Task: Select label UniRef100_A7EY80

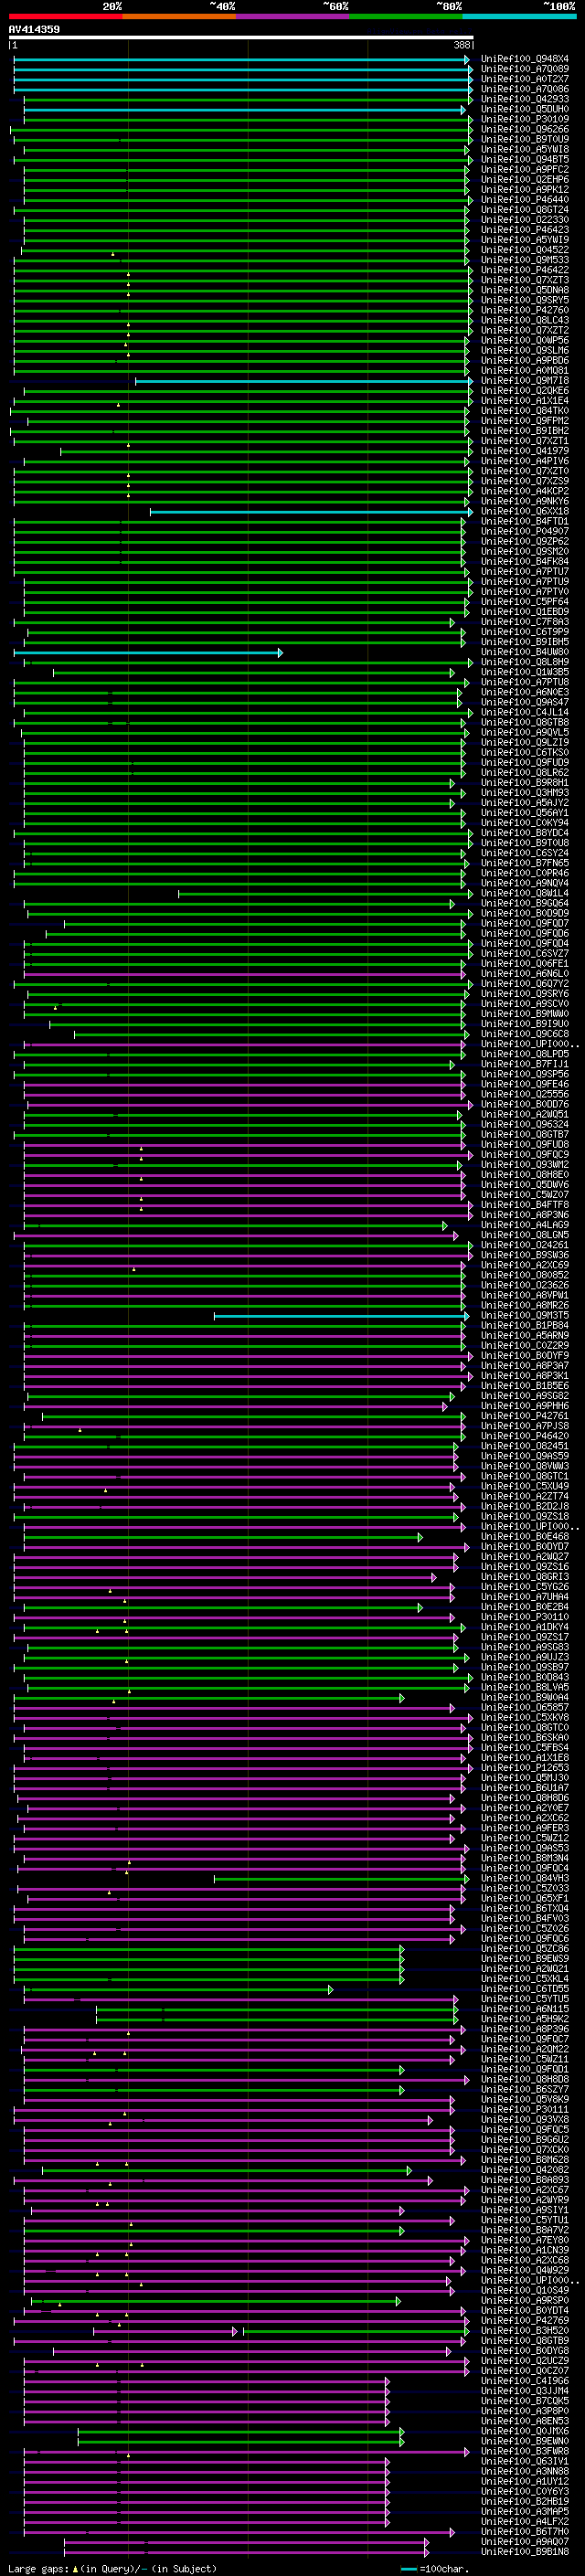Action: click(525, 2240)
